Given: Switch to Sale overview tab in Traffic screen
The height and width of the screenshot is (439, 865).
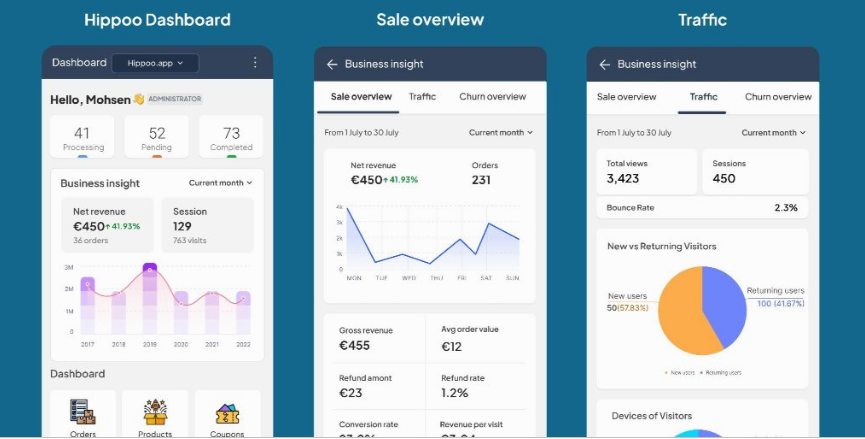Looking at the screenshot, I should click(x=626, y=97).
